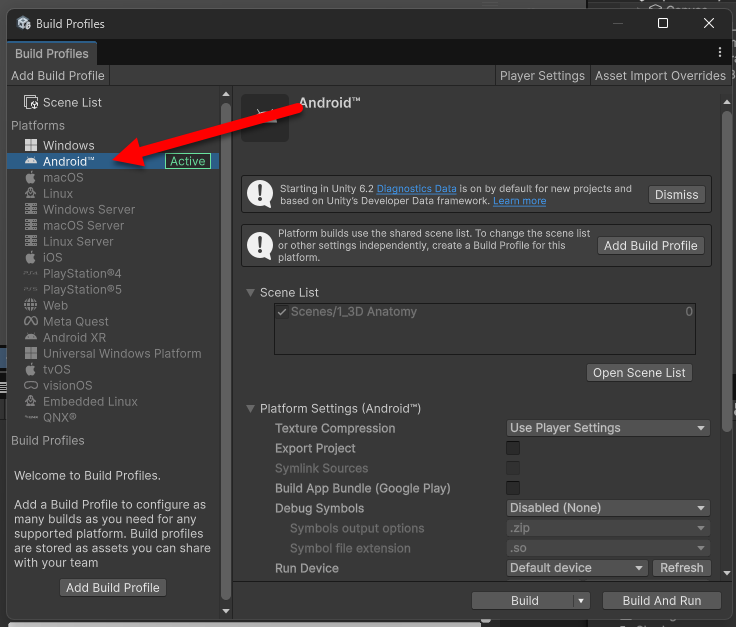Viewport: 736px width, 627px height.
Task: Click the Build And Run button
Action: [661, 601]
